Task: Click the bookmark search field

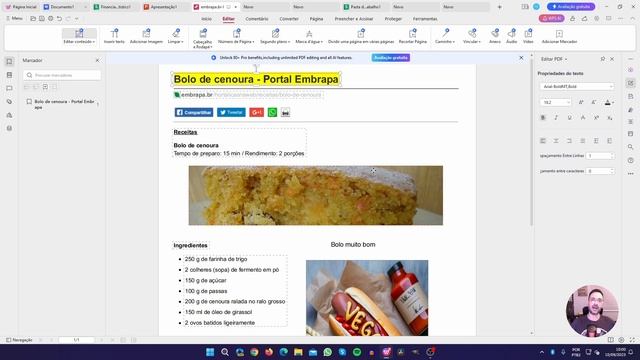Action: [x=62, y=75]
